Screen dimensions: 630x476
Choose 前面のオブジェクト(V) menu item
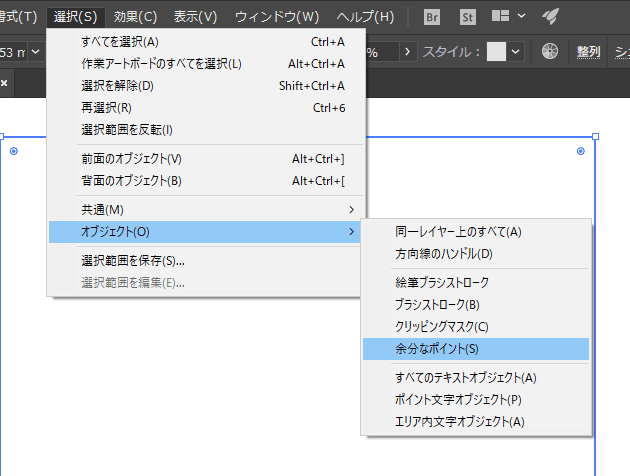coord(206,159)
